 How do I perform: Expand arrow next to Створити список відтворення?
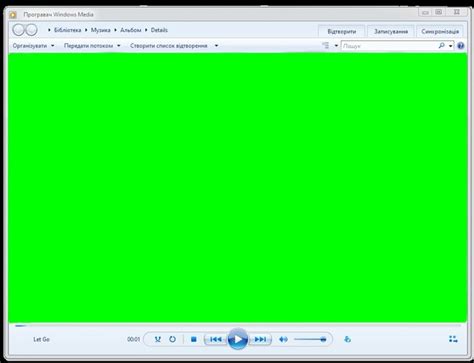click(216, 46)
